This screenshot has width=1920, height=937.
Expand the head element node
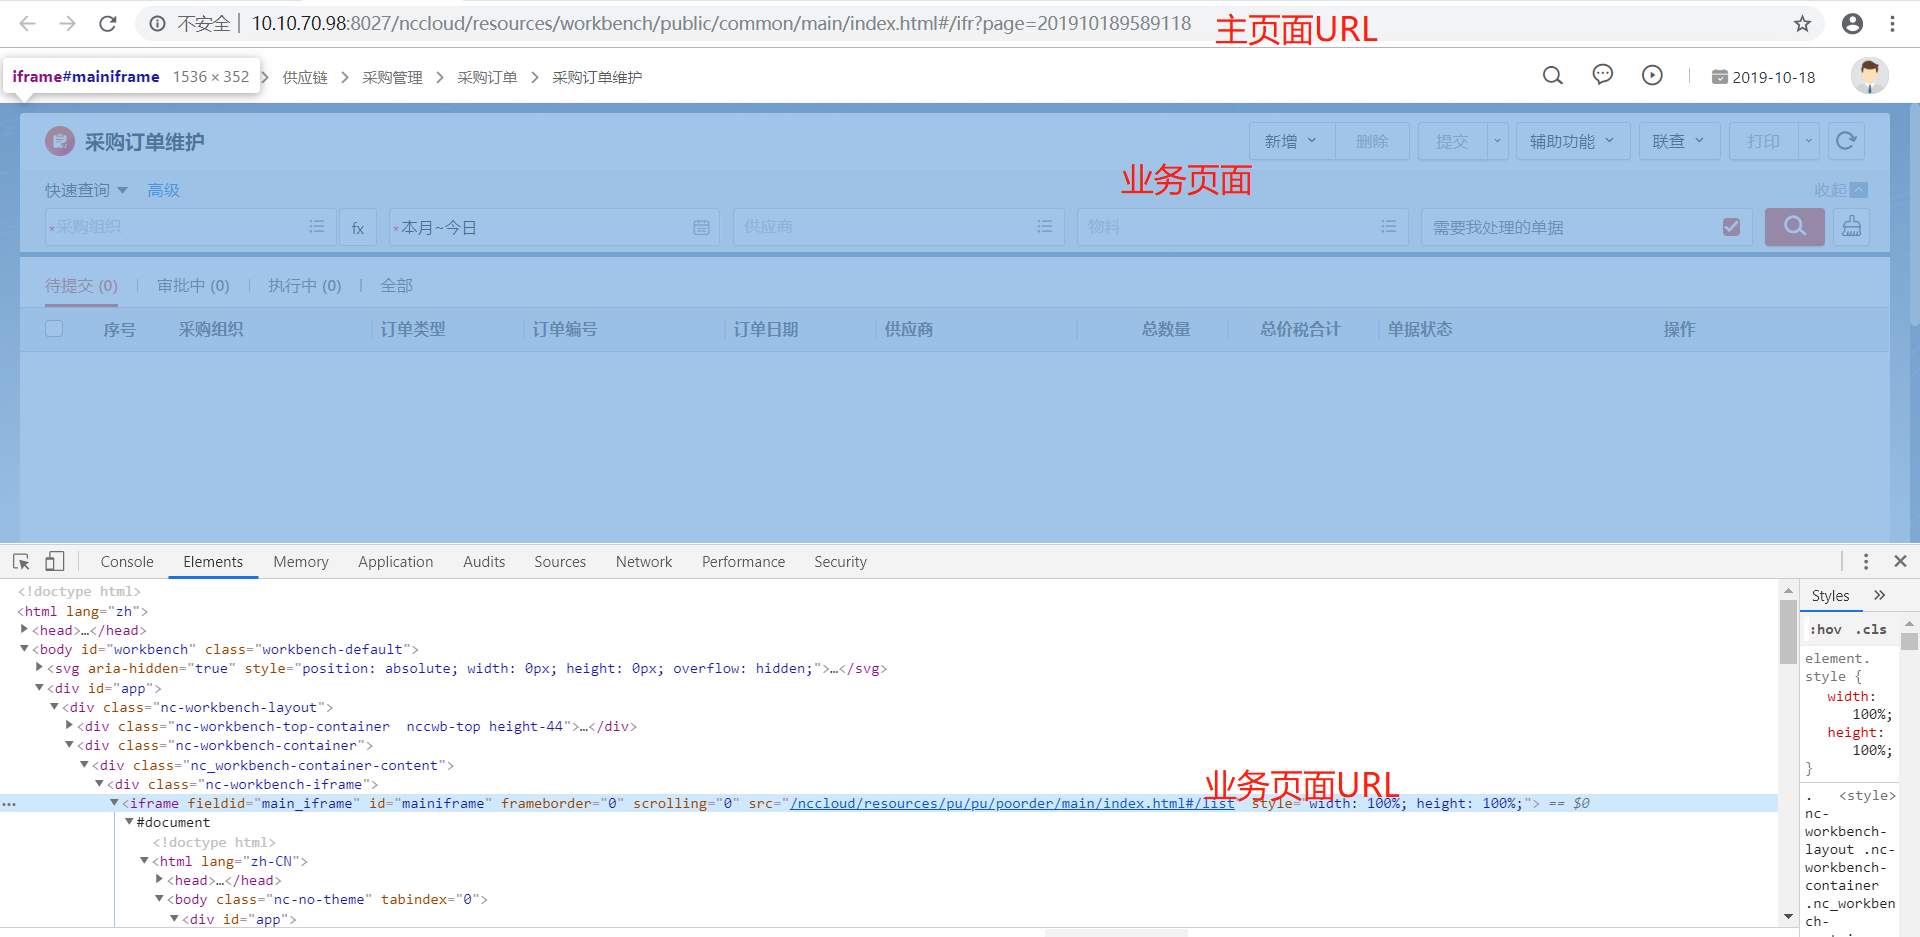(24, 630)
